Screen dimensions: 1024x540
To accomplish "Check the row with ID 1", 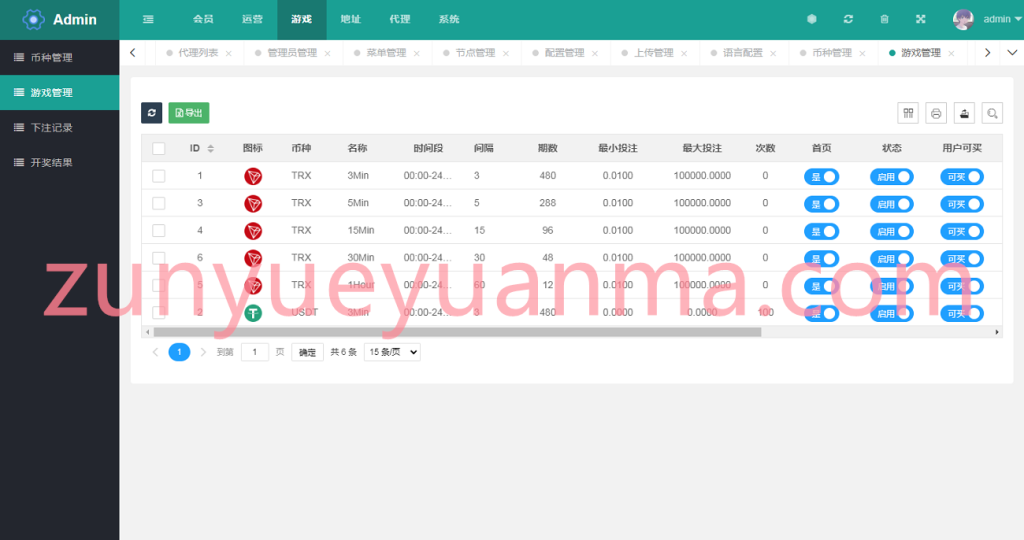I will click(159, 176).
